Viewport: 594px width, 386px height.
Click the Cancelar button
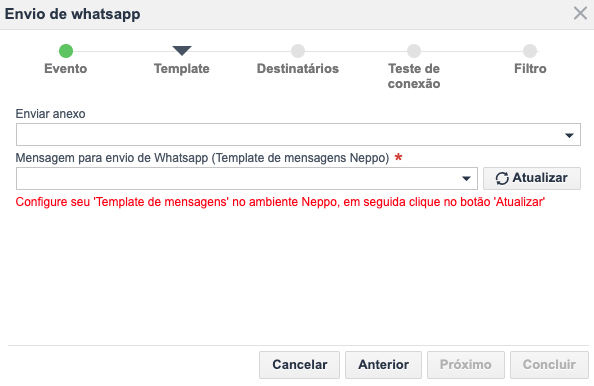[299, 364]
